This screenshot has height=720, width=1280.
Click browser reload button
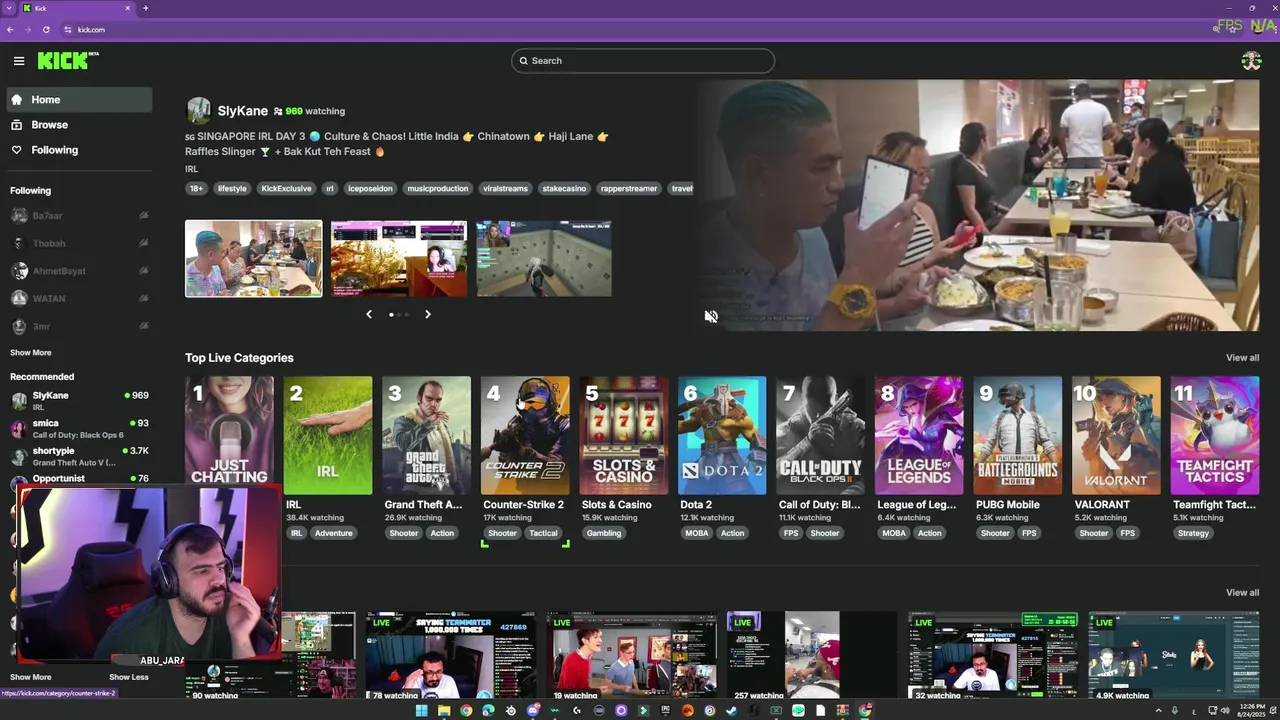tap(46, 30)
